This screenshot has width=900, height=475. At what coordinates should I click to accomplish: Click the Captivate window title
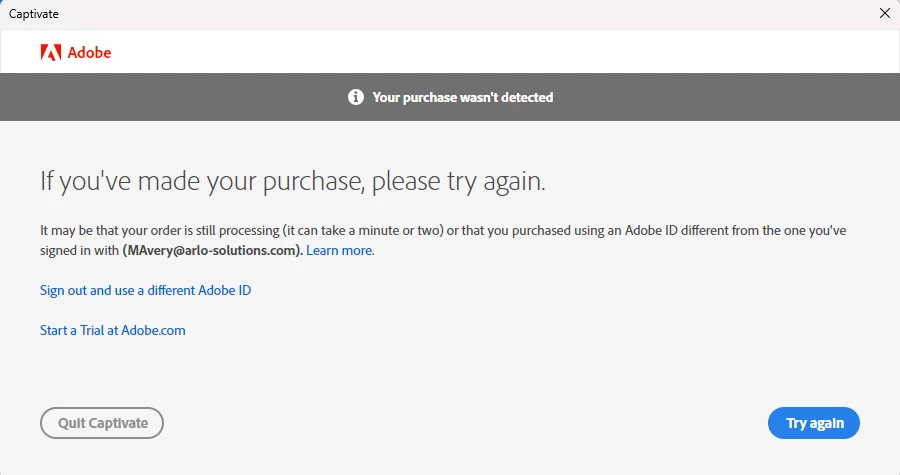(x=34, y=14)
